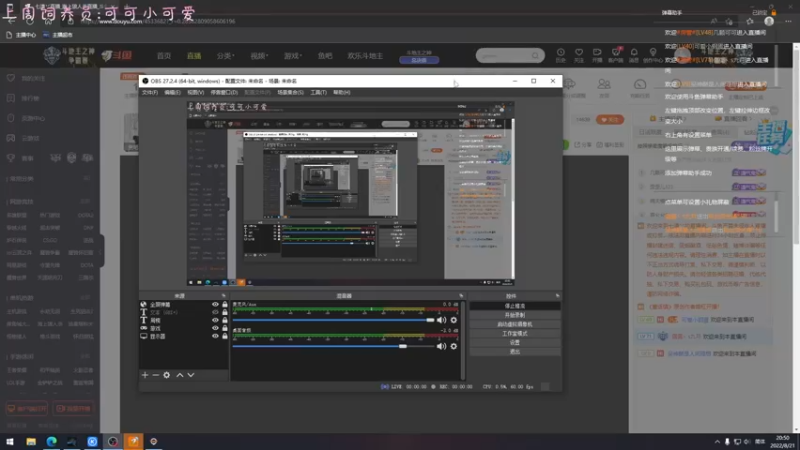Open 停靠窗口(D) menu in OBS
This screenshot has height=450, width=800.
(224, 92)
